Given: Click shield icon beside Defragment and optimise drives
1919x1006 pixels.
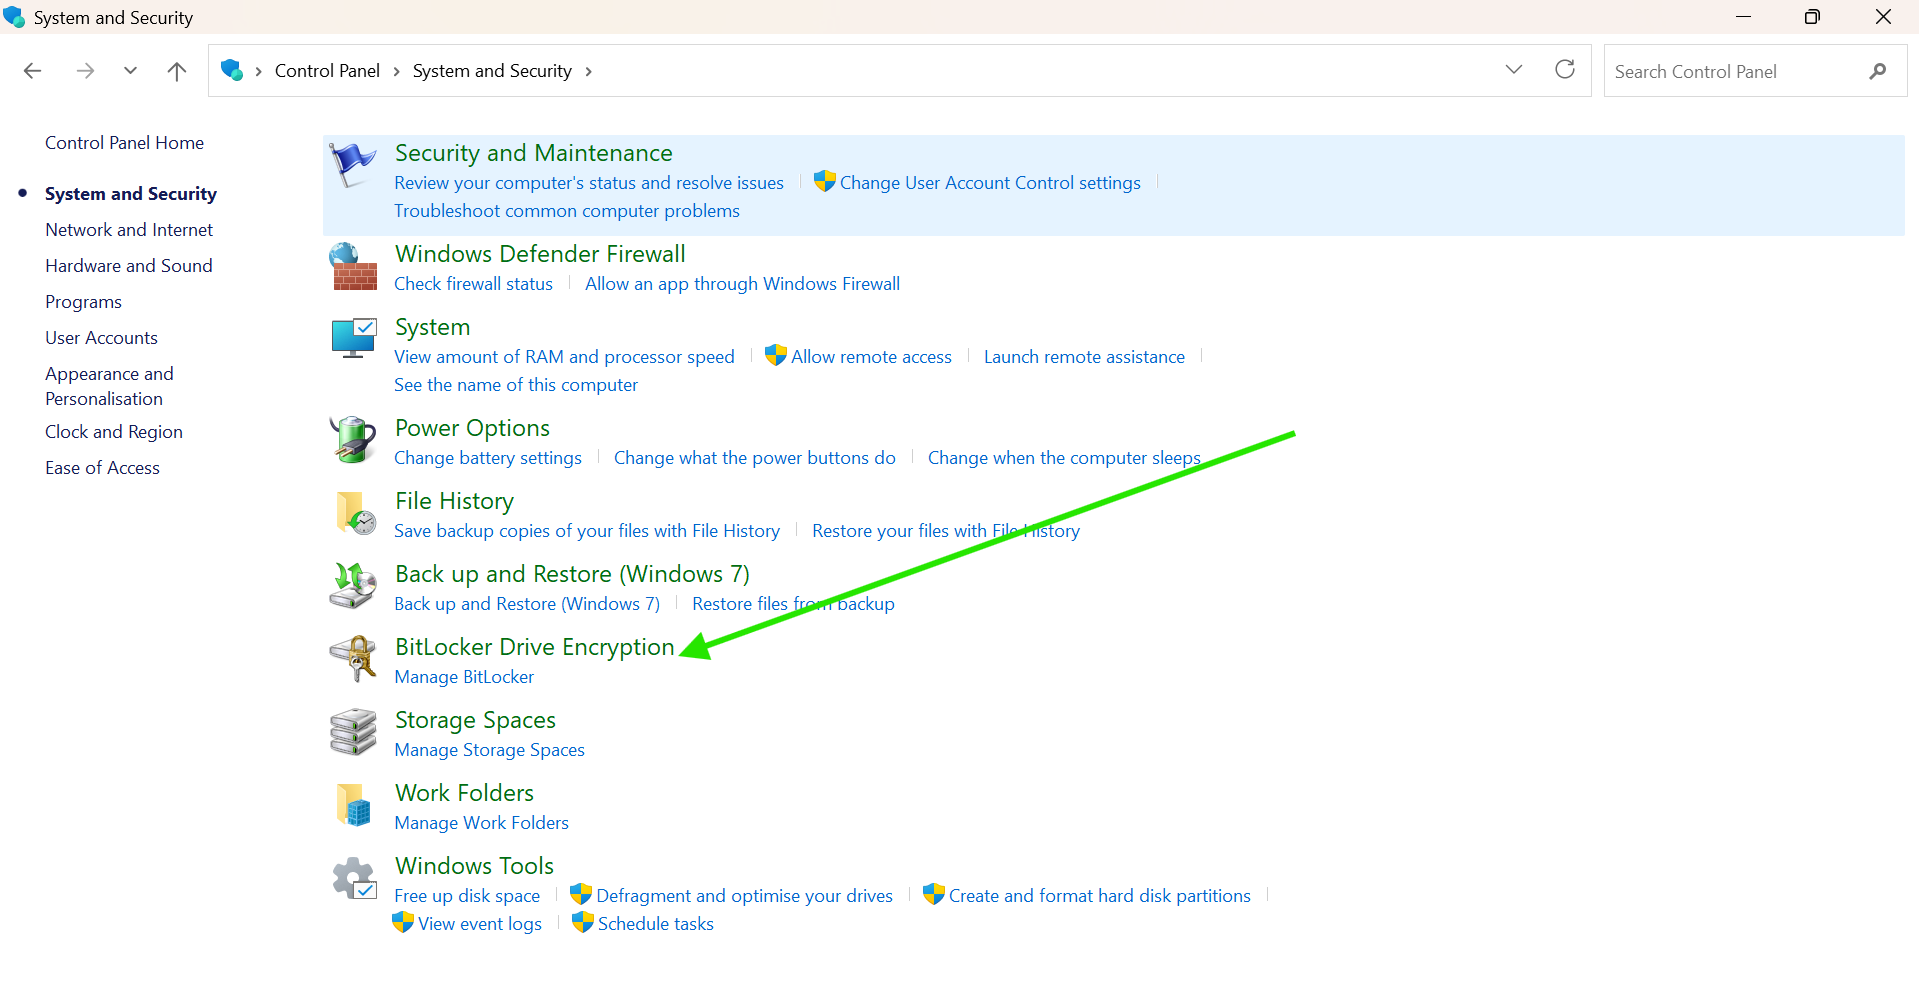Looking at the screenshot, I should (580, 894).
